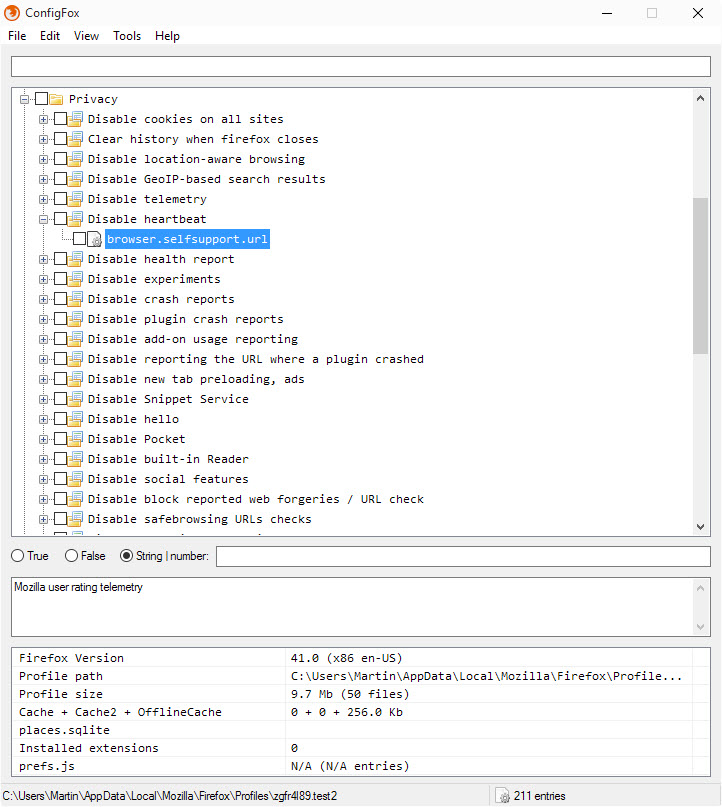Check the Disable hello checkbox

pos(61,419)
